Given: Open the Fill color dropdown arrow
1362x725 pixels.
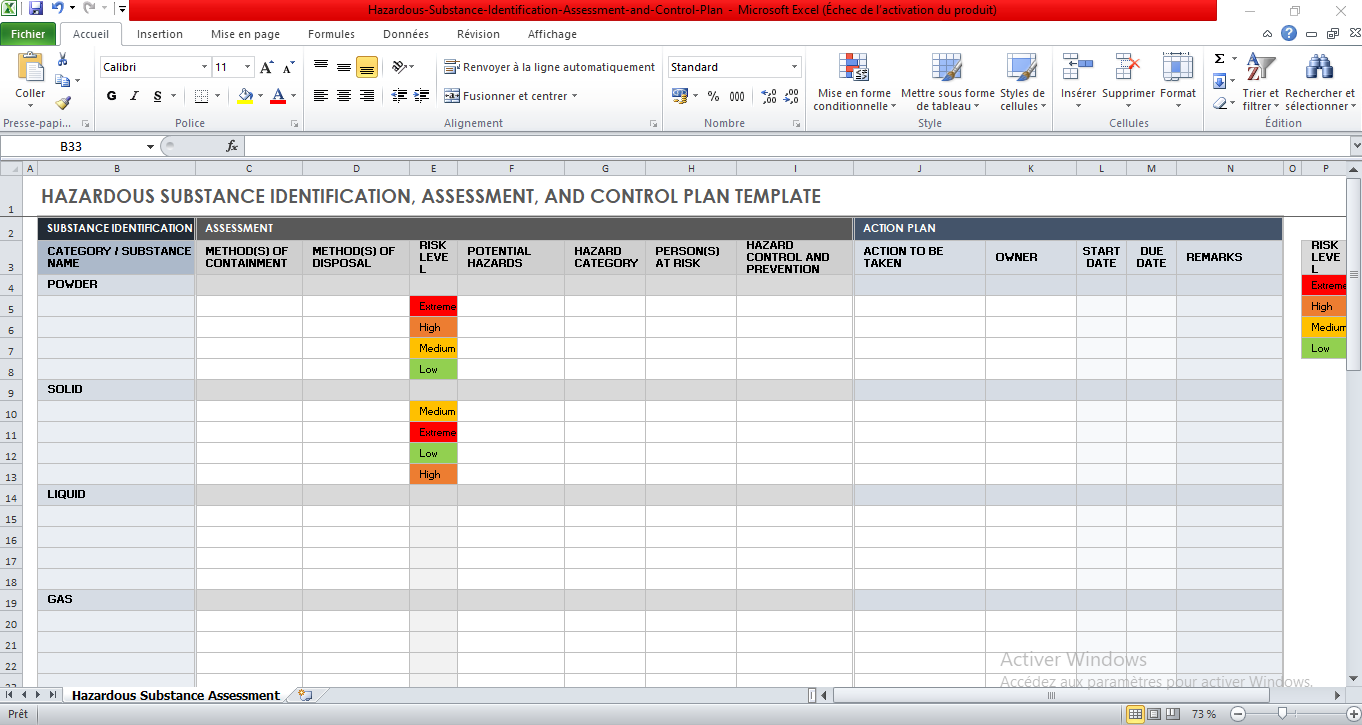Looking at the screenshot, I should pos(260,96).
